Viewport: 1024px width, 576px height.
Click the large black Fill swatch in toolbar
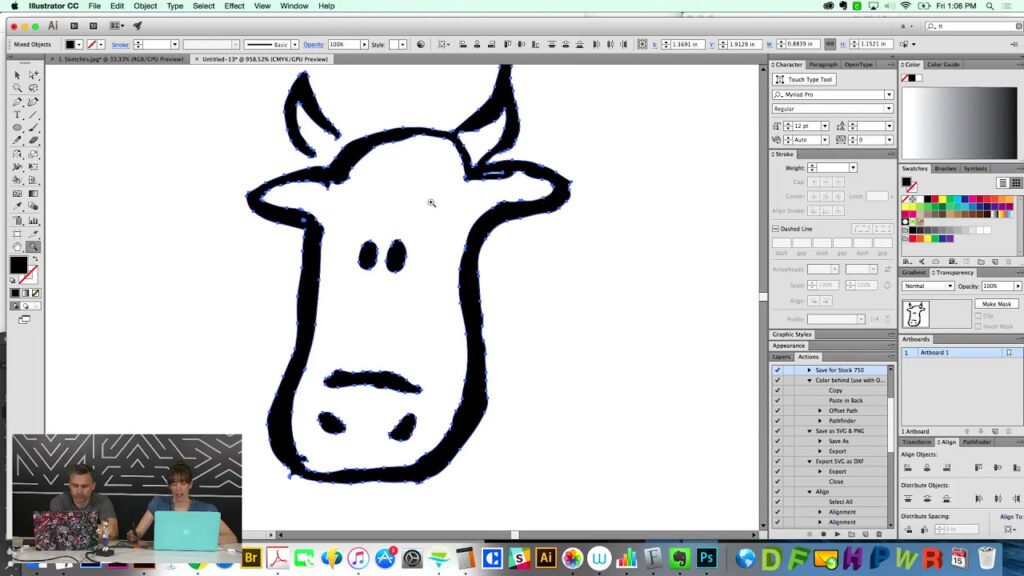(x=18, y=264)
